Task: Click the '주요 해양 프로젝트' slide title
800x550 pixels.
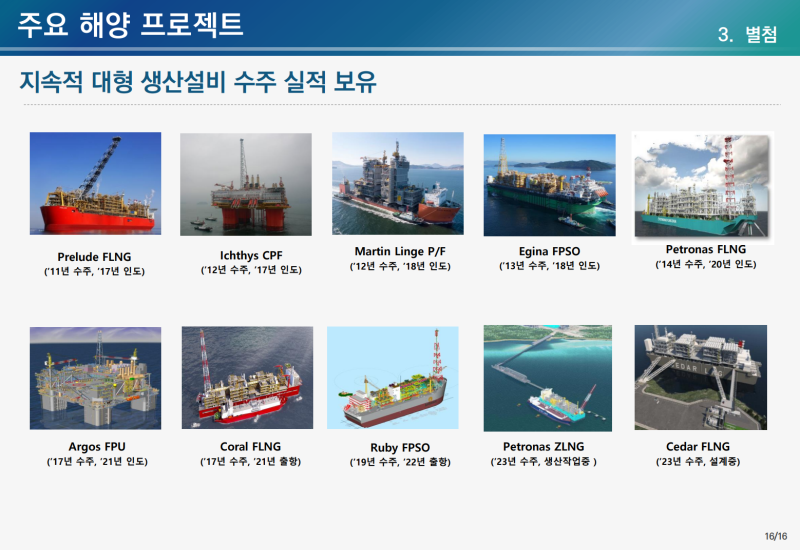Action: [x=130, y=25]
